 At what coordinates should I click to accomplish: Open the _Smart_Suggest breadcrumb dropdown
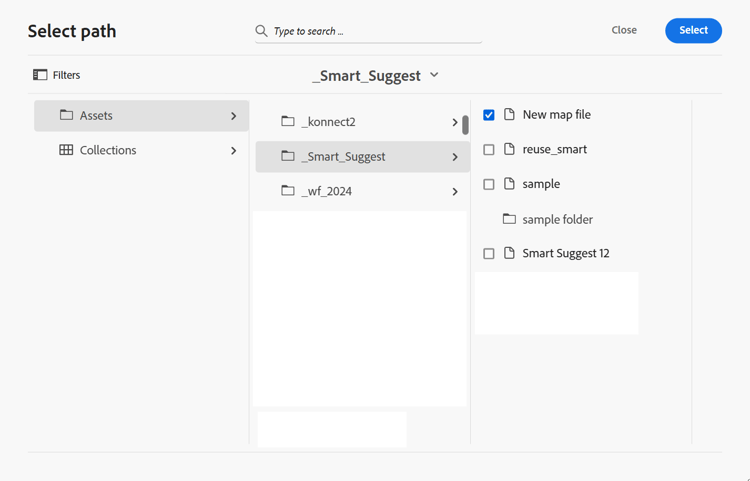point(434,75)
